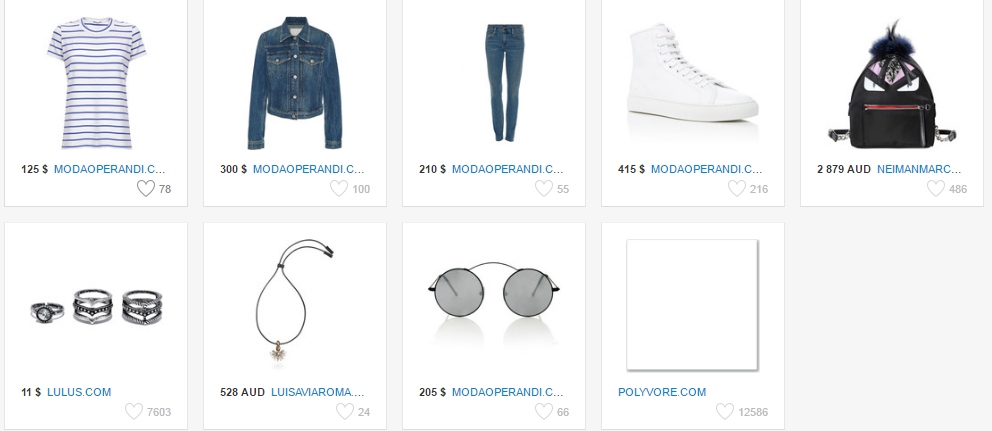Like the monster backpack with 486 likes
The image size is (992, 431).
click(936, 188)
